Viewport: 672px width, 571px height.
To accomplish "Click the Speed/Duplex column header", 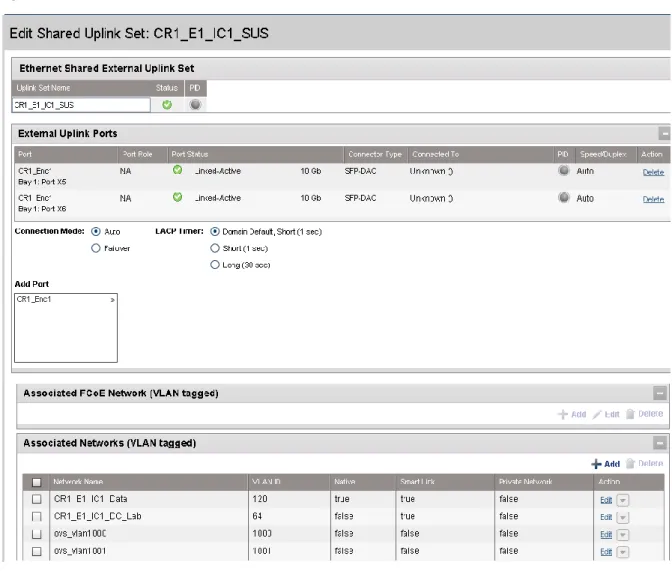I will [603, 154].
